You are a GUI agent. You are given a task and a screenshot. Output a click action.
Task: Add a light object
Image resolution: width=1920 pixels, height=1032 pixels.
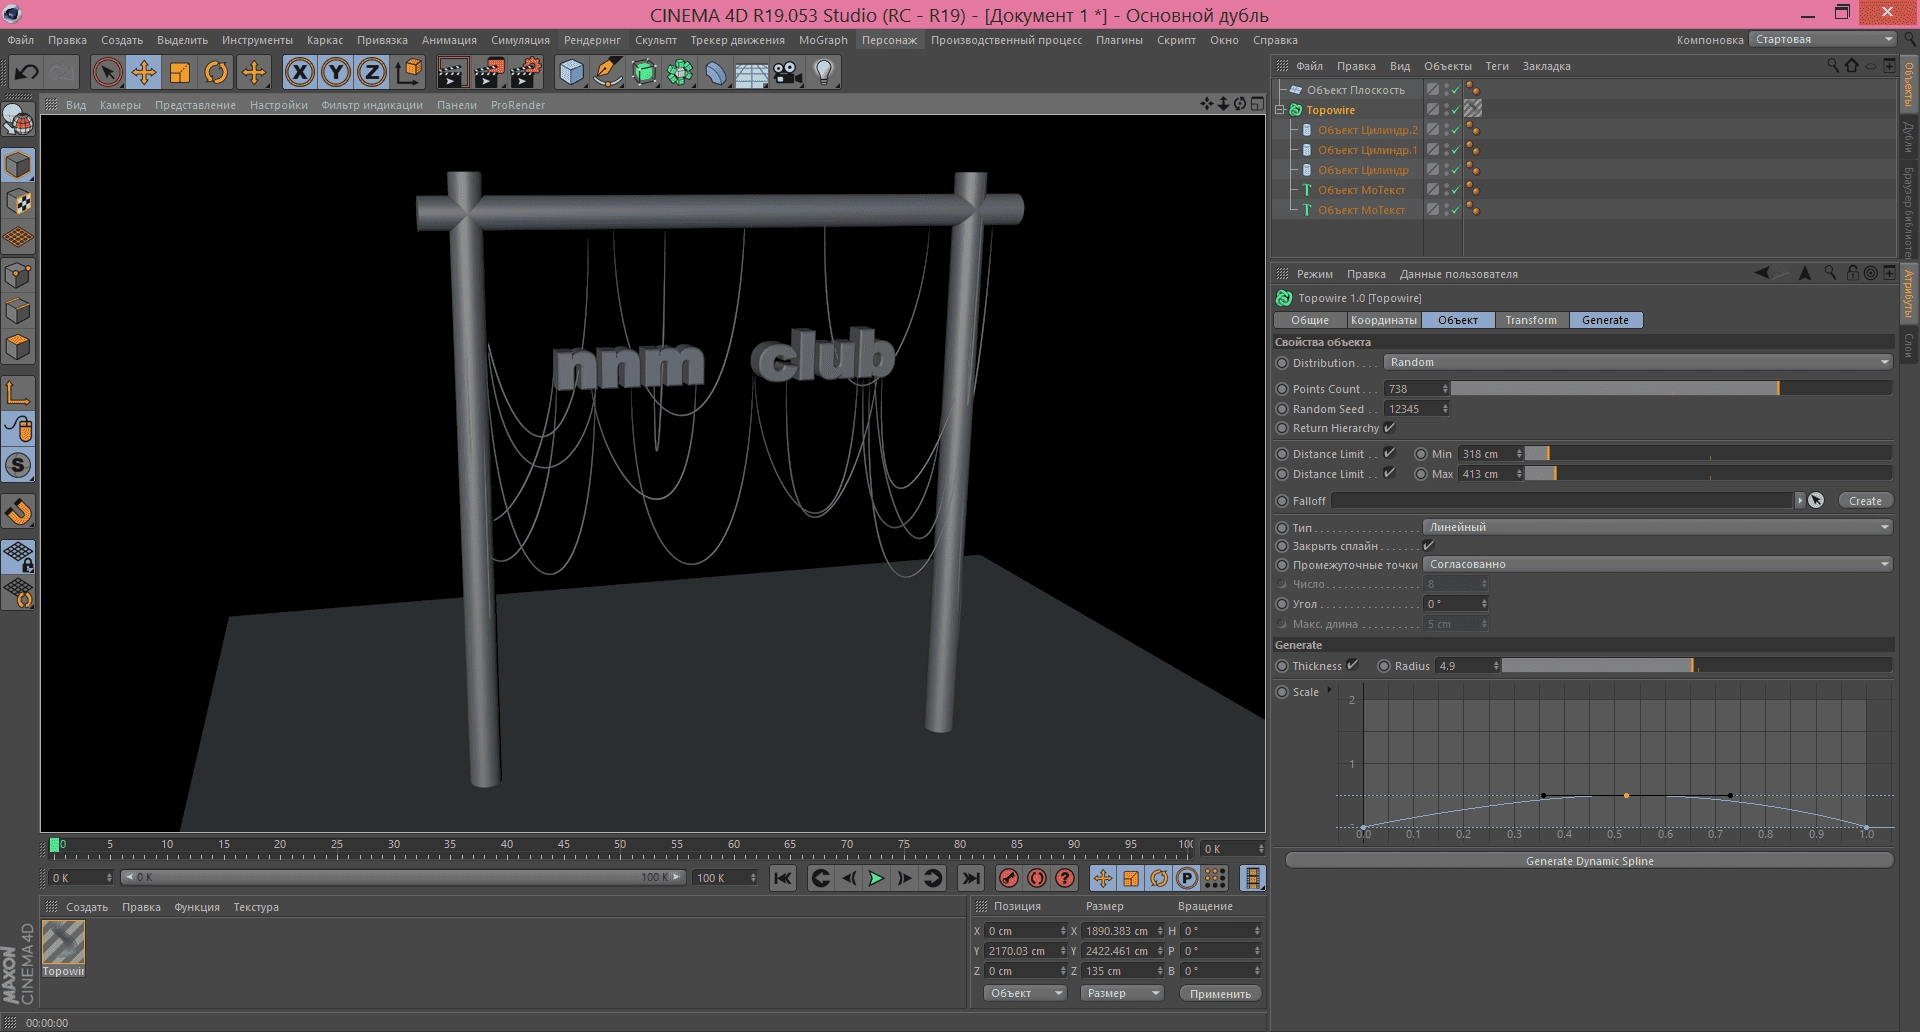pyautogui.click(x=824, y=72)
